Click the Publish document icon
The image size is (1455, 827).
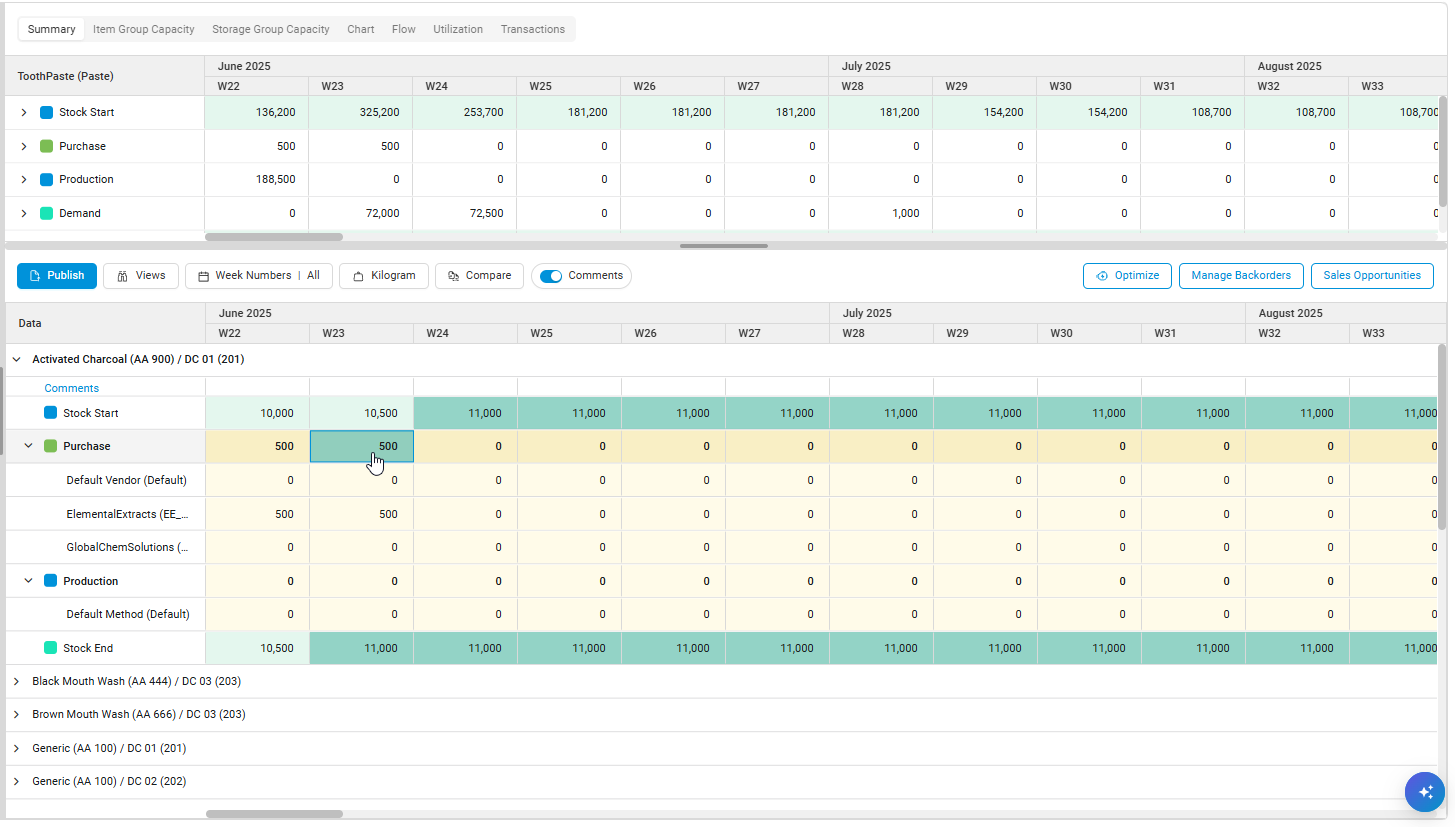tap(34, 276)
